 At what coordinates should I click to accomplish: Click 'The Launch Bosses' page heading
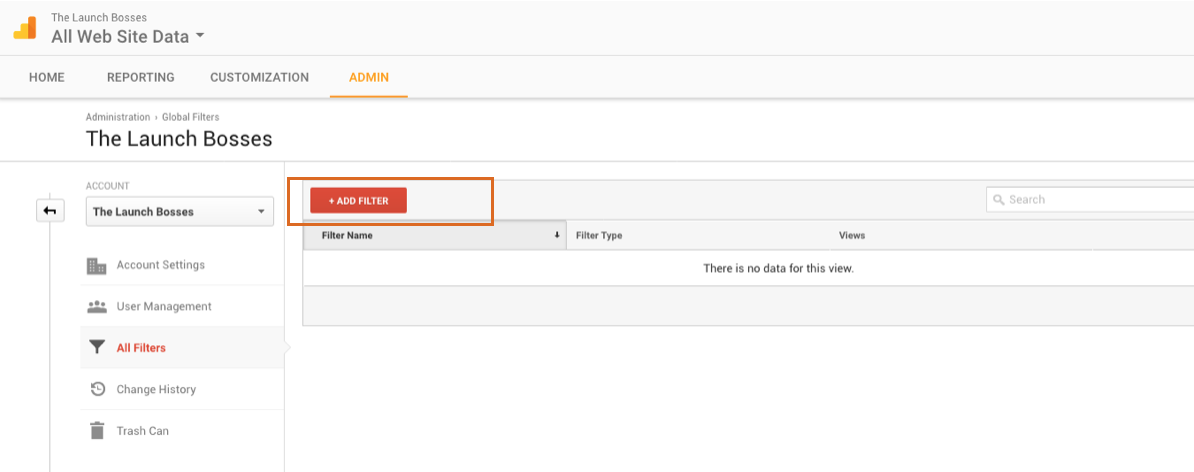(179, 139)
